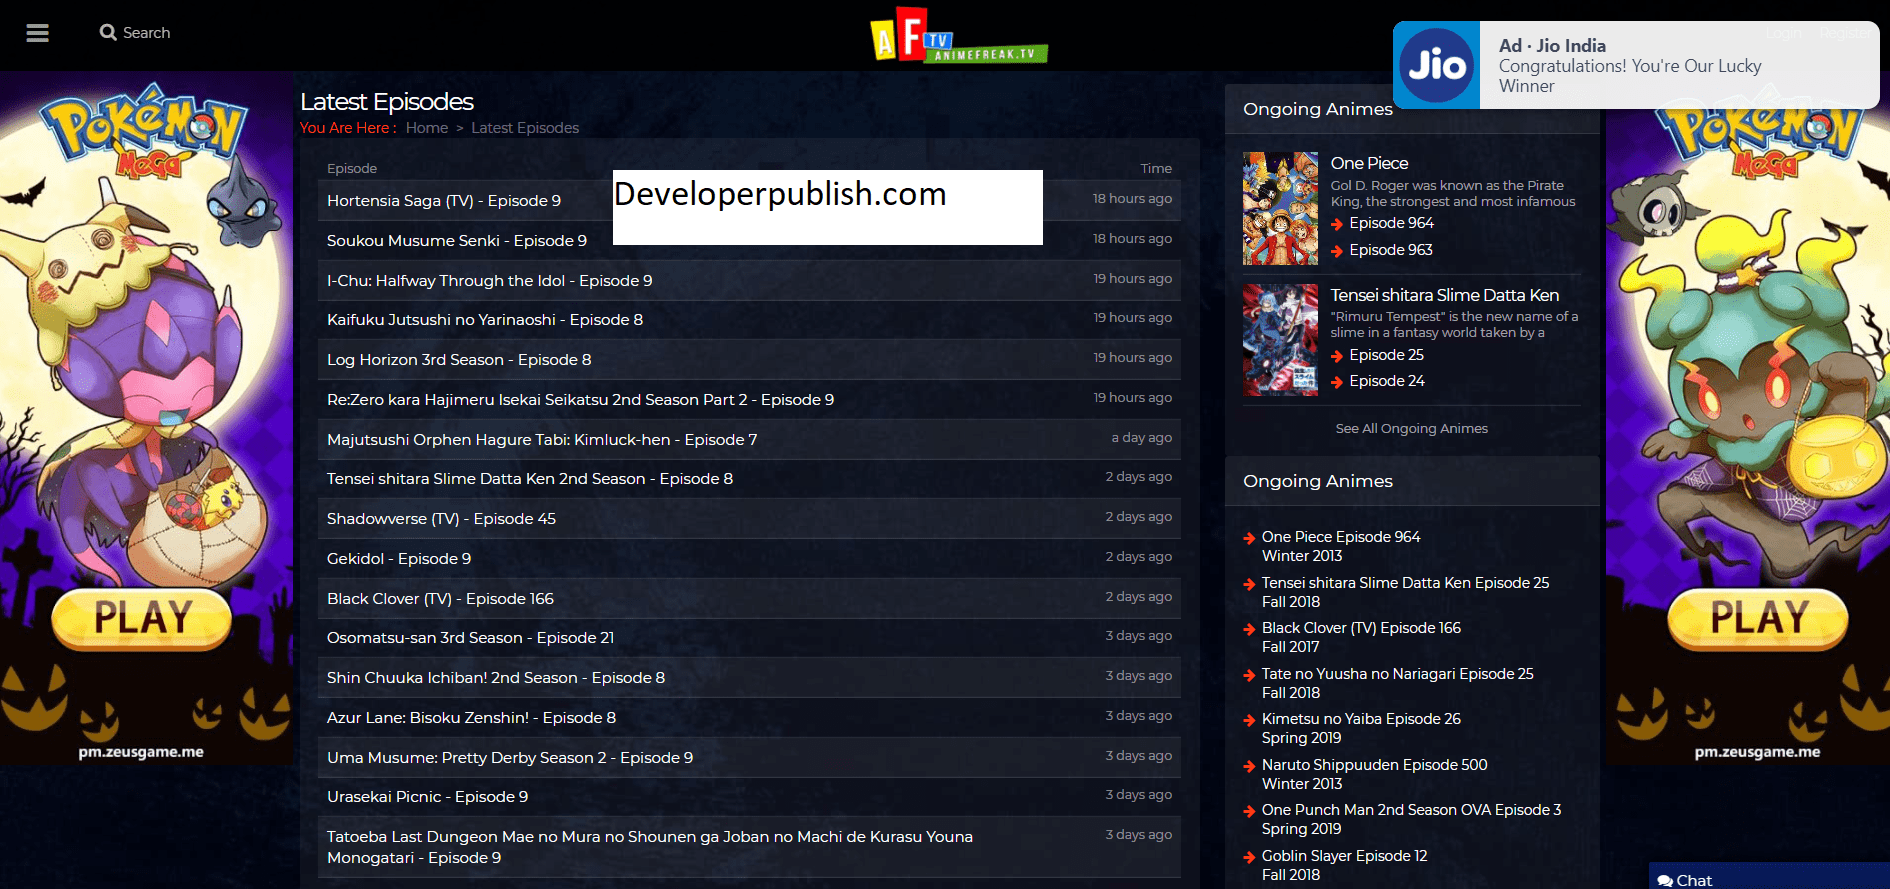1890x889 pixels.
Task: Click arrow beside Naruto Shippuuden Episode 500
Action: (x=1249, y=766)
